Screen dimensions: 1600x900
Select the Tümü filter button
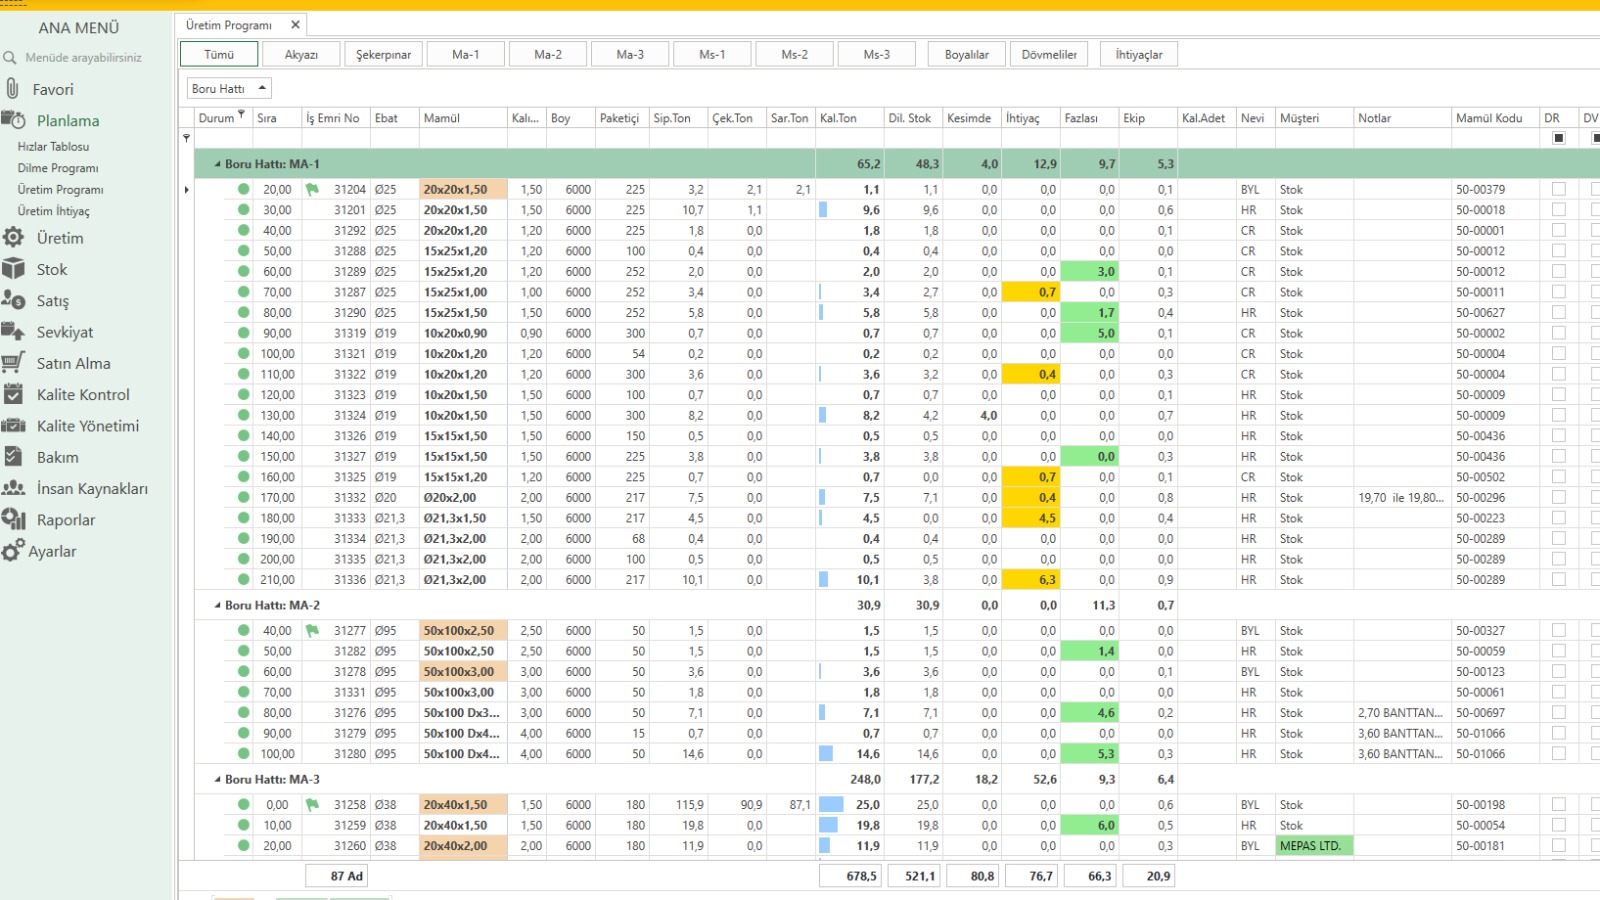coord(219,54)
